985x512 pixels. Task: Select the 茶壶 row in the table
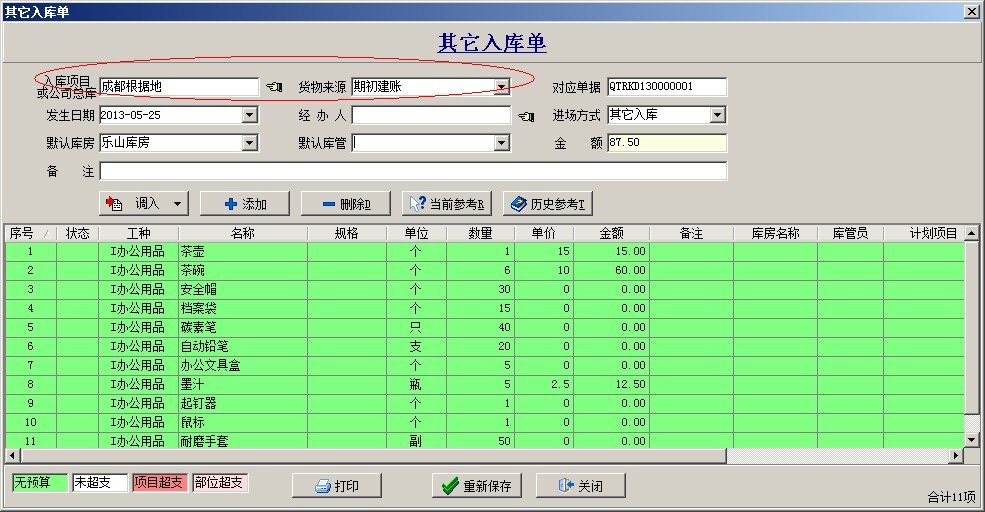240,252
